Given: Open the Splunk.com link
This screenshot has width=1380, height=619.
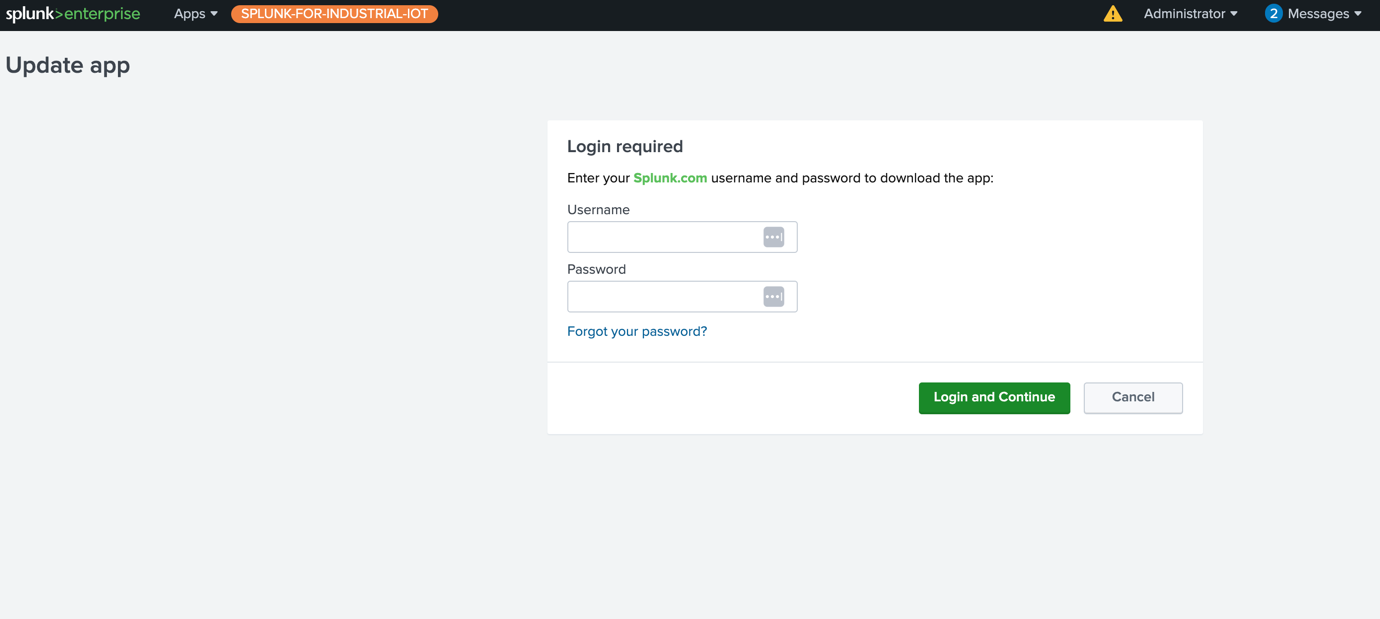Looking at the screenshot, I should point(670,178).
